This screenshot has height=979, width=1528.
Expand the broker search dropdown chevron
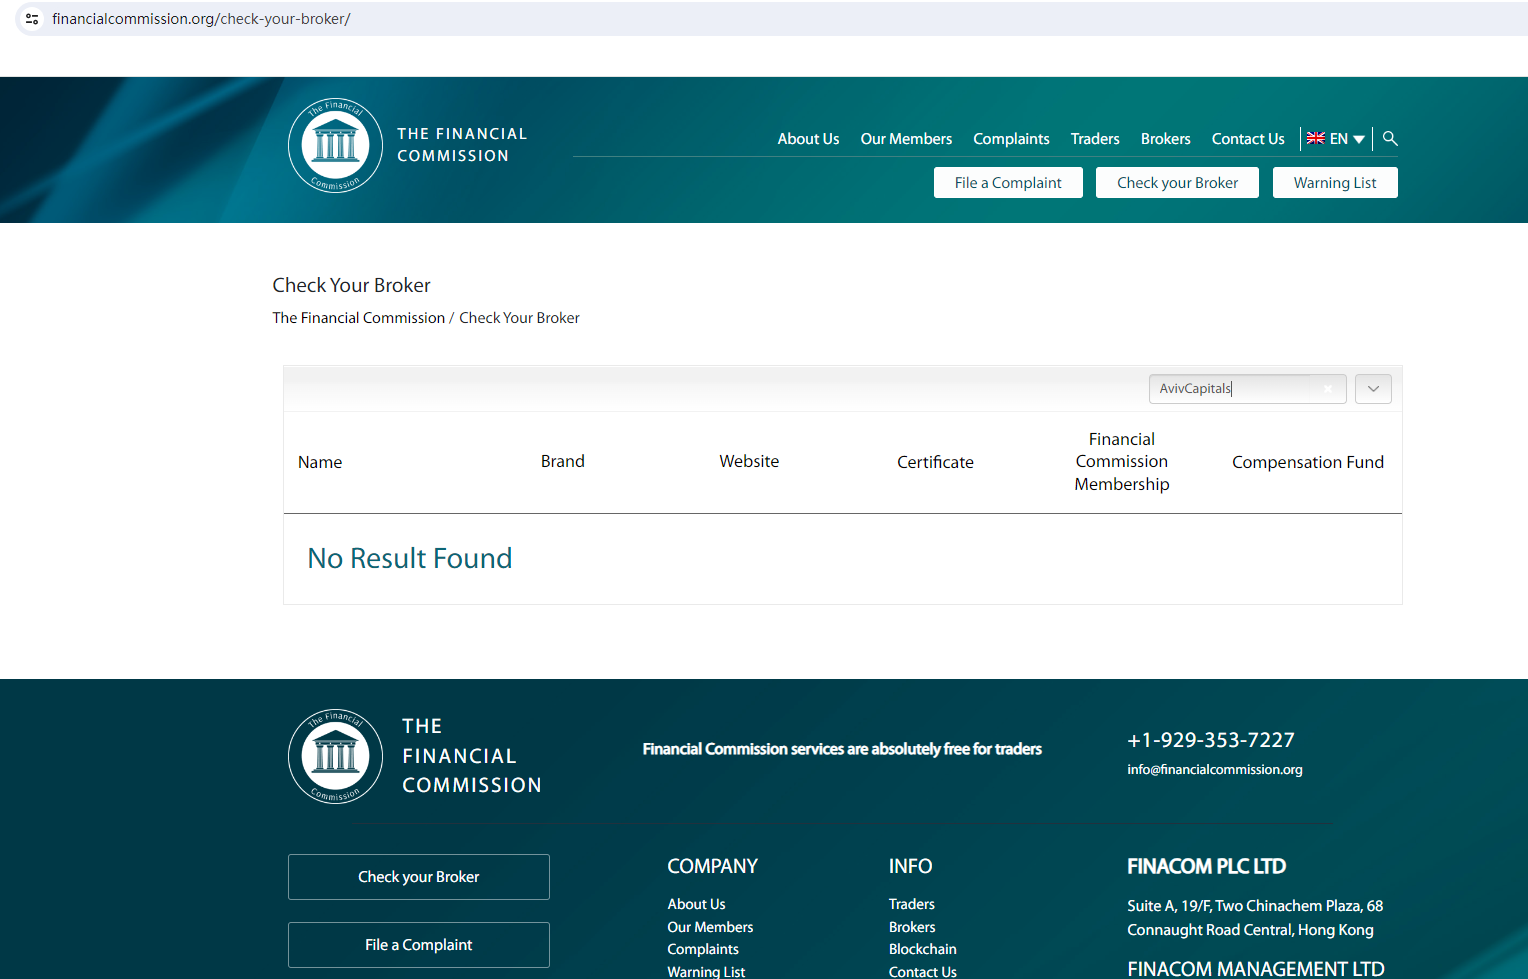click(x=1373, y=389)
